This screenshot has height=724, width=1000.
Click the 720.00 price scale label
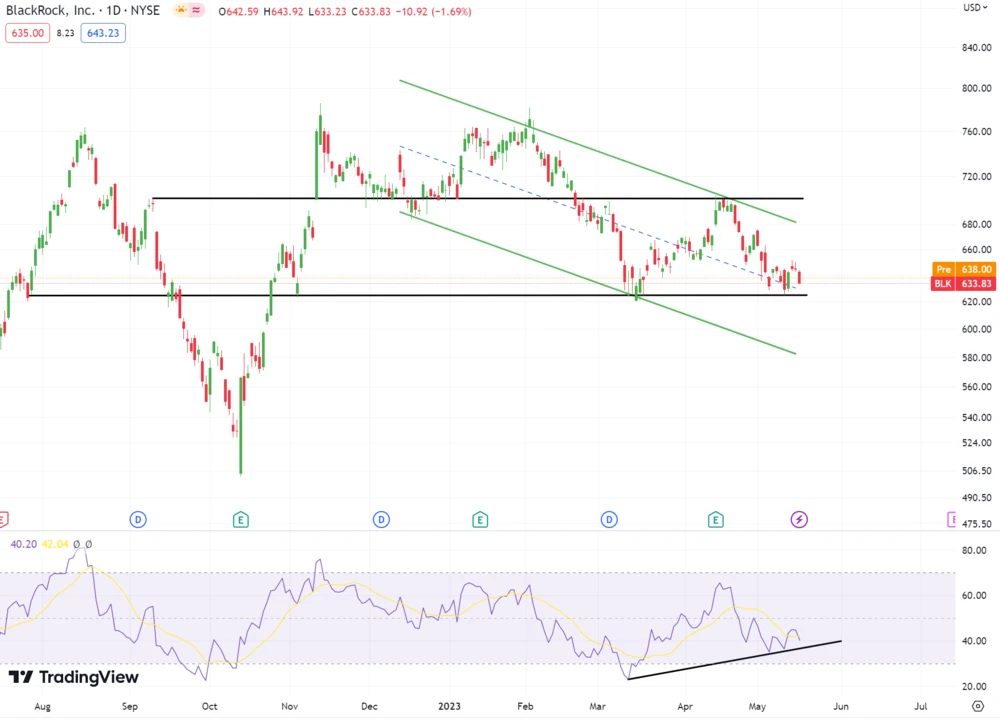(976, 176)
